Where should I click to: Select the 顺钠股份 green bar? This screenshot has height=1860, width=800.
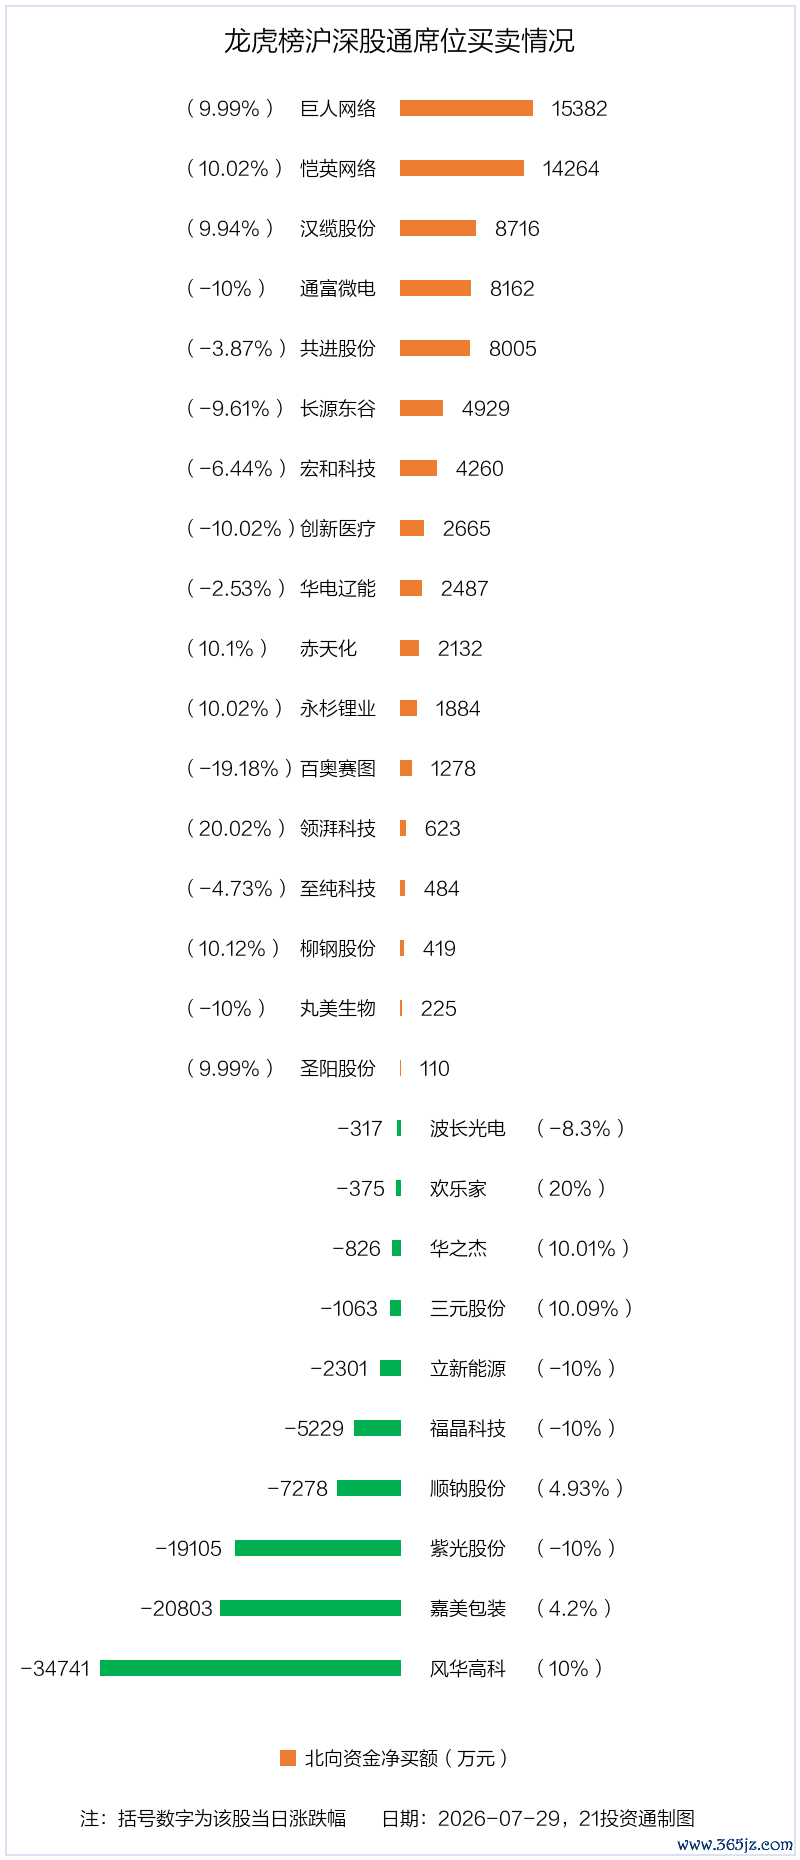coord(369,1488)
